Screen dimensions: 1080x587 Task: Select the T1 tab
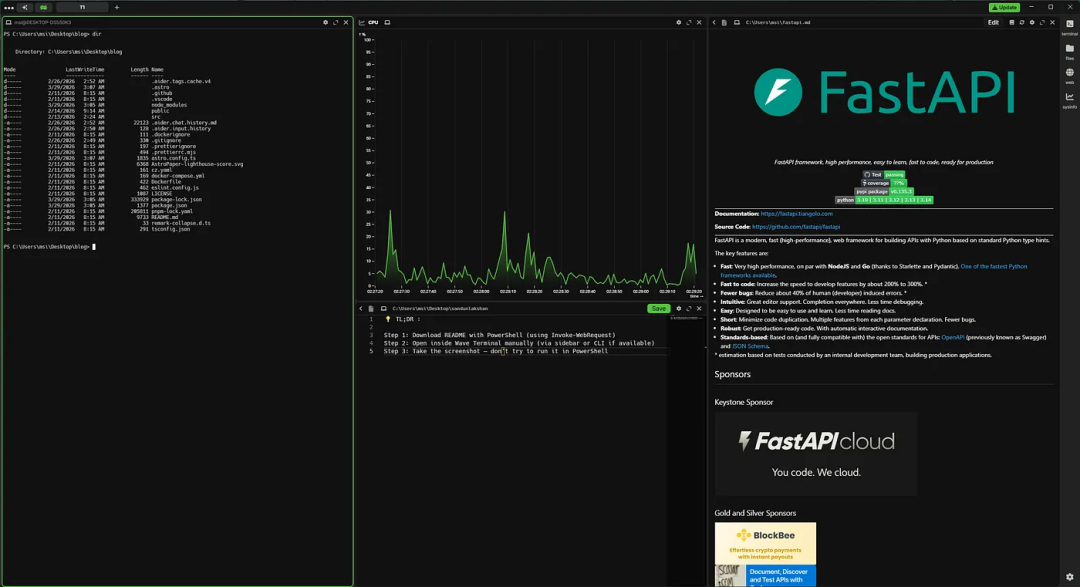82,8
